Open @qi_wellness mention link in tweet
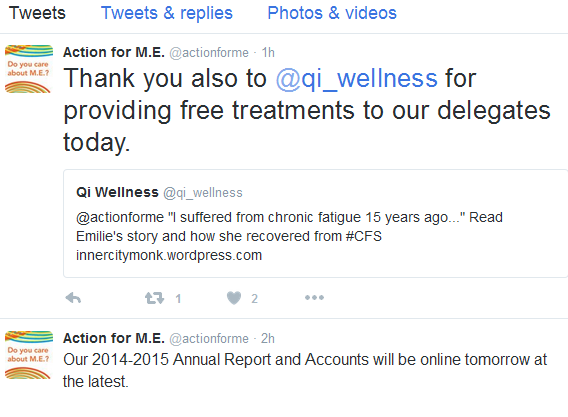This screenshot has width=568, height=417. [357, 78]
